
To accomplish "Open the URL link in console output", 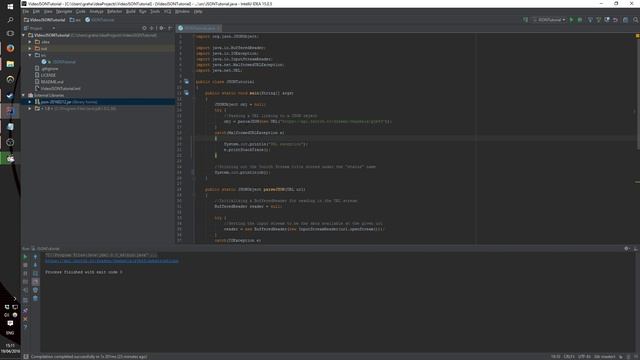I will (111, 260).
